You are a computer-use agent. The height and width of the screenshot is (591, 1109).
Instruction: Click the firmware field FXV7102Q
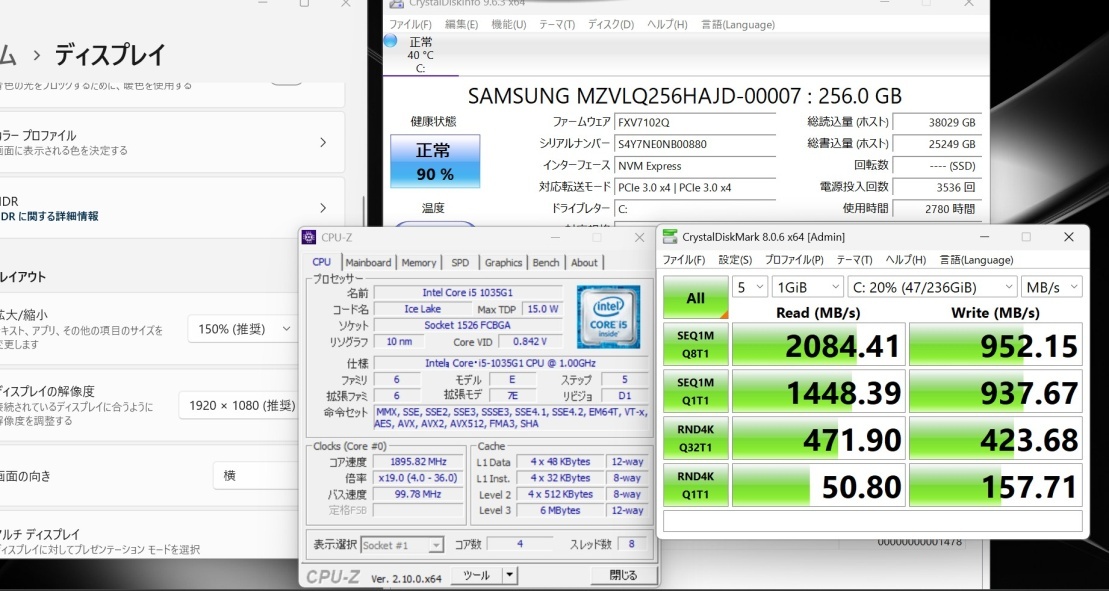(x=695, y=122)
